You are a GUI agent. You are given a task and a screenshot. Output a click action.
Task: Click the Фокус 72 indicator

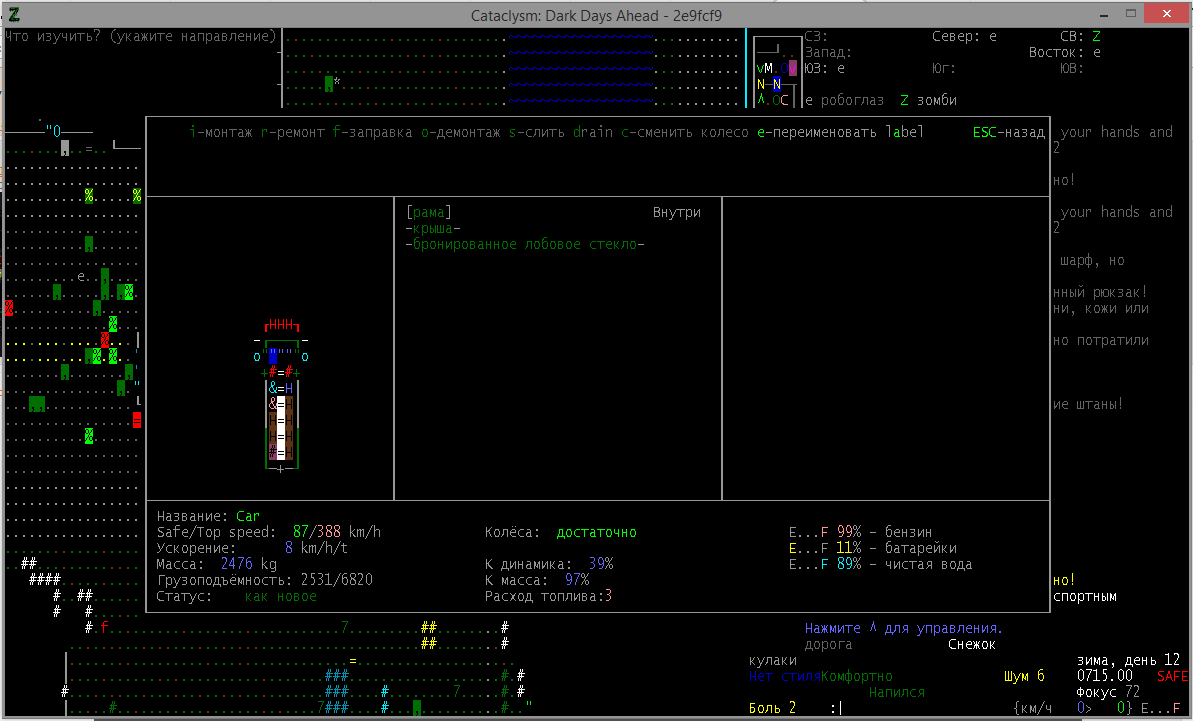(1108, 692)
